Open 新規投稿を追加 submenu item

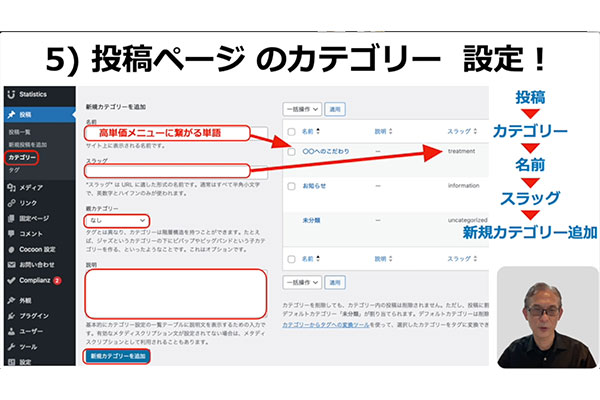click(28, 145)
